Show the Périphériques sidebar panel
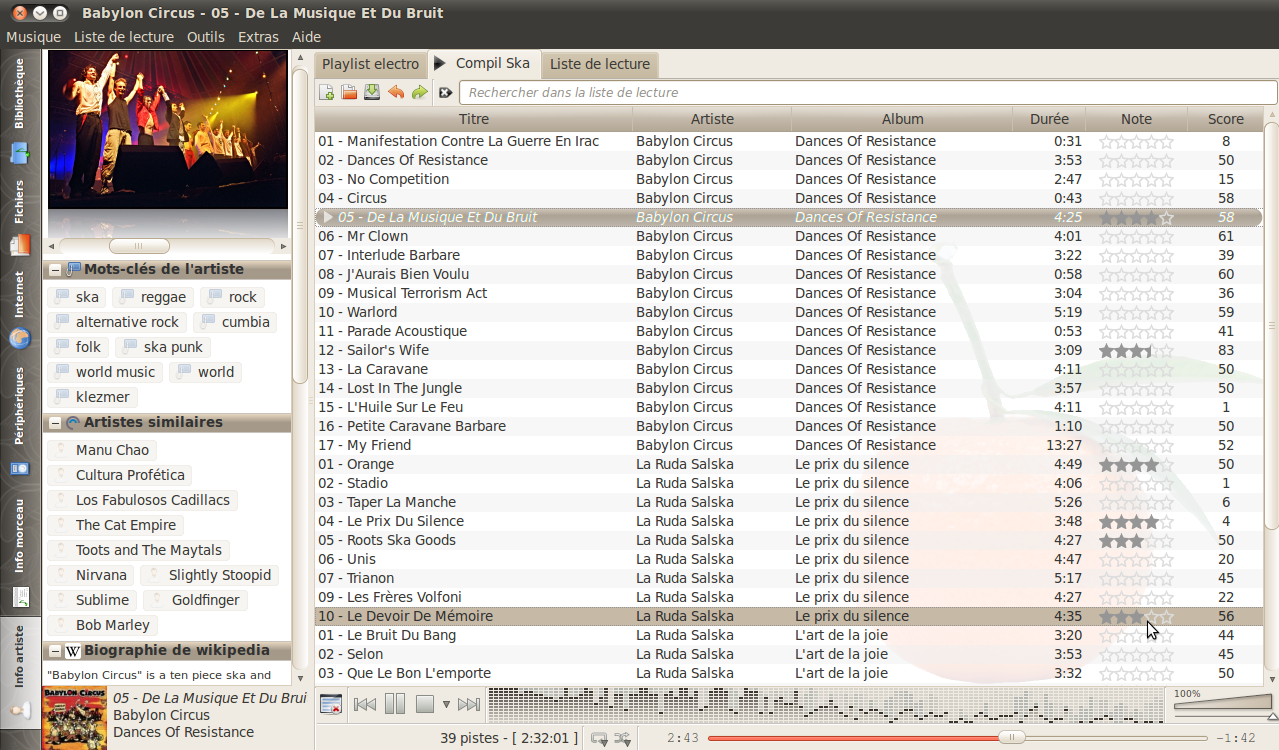Image resolution: width=1279 pixels, height=750 pixels. [20, 421]
